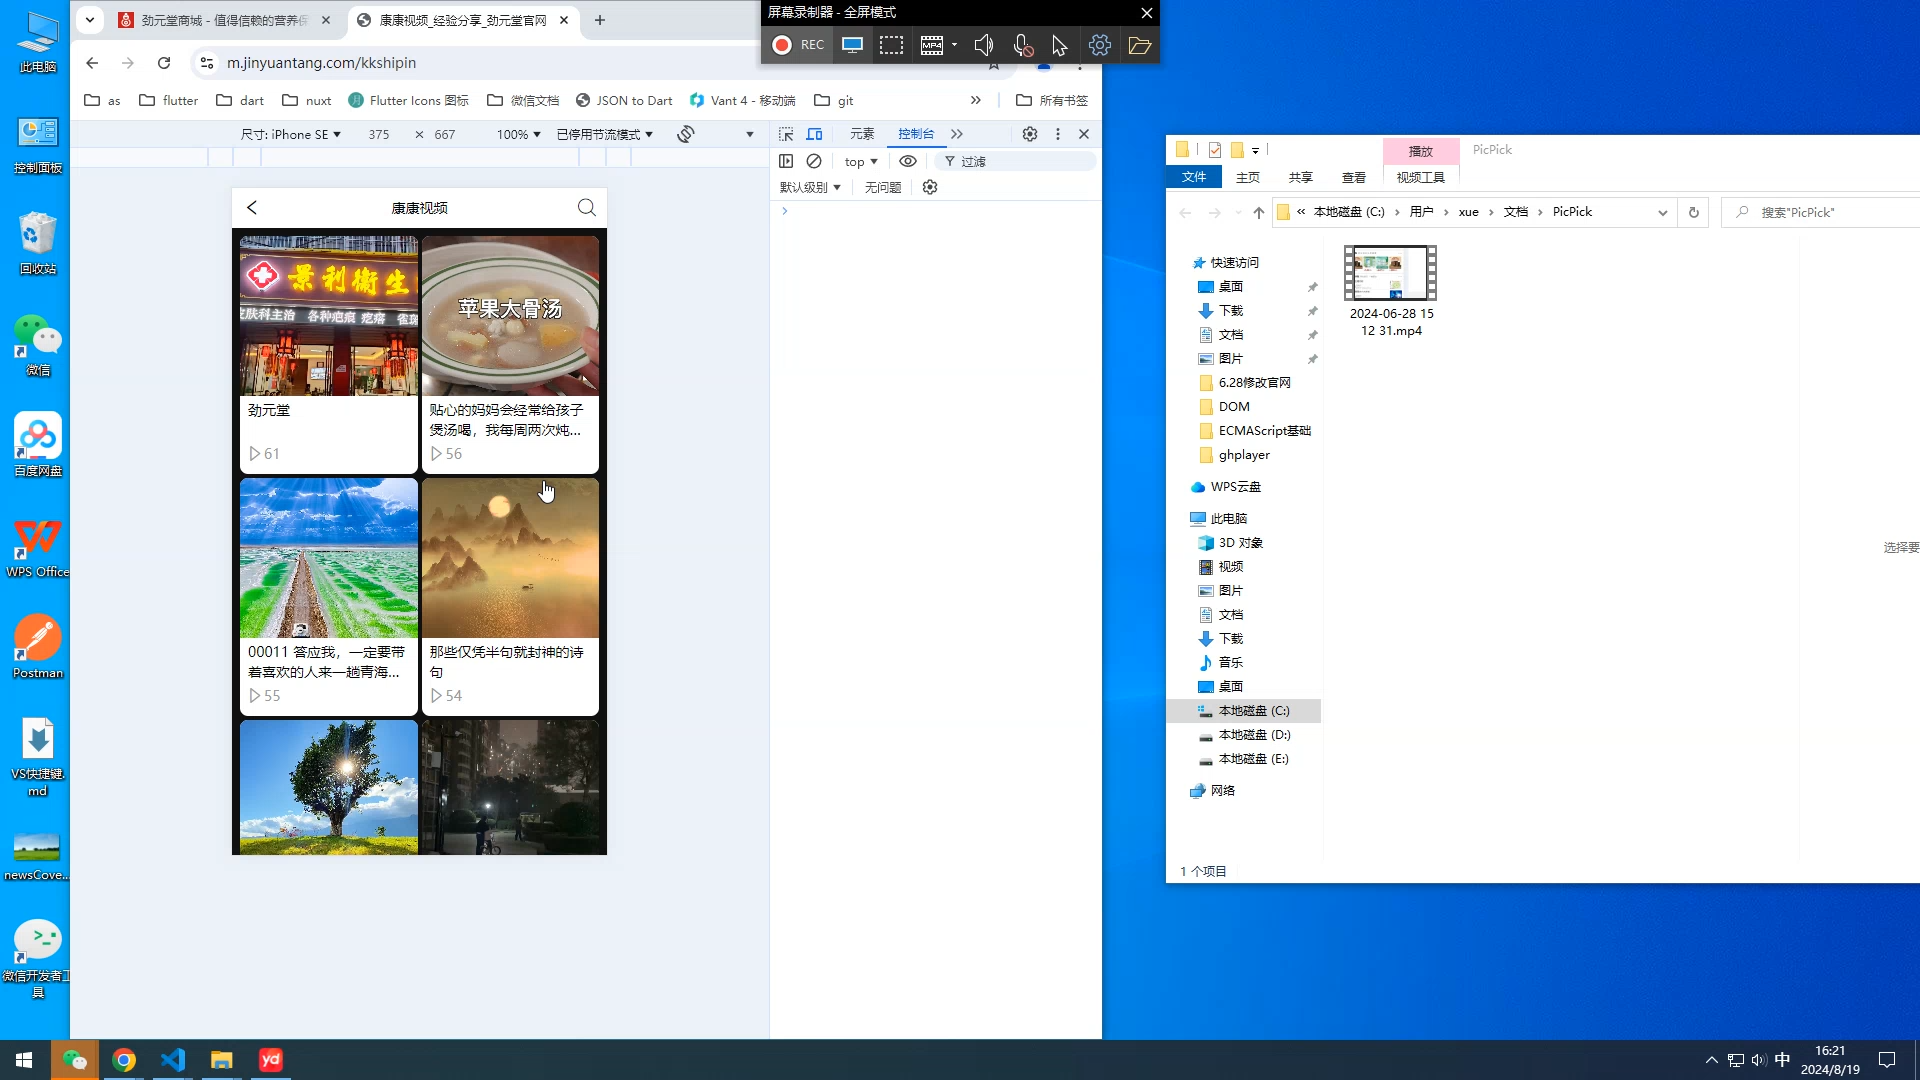Reload the Chrome page
The height and width of the screenshot is (1080, 1920).
[164, 63]
